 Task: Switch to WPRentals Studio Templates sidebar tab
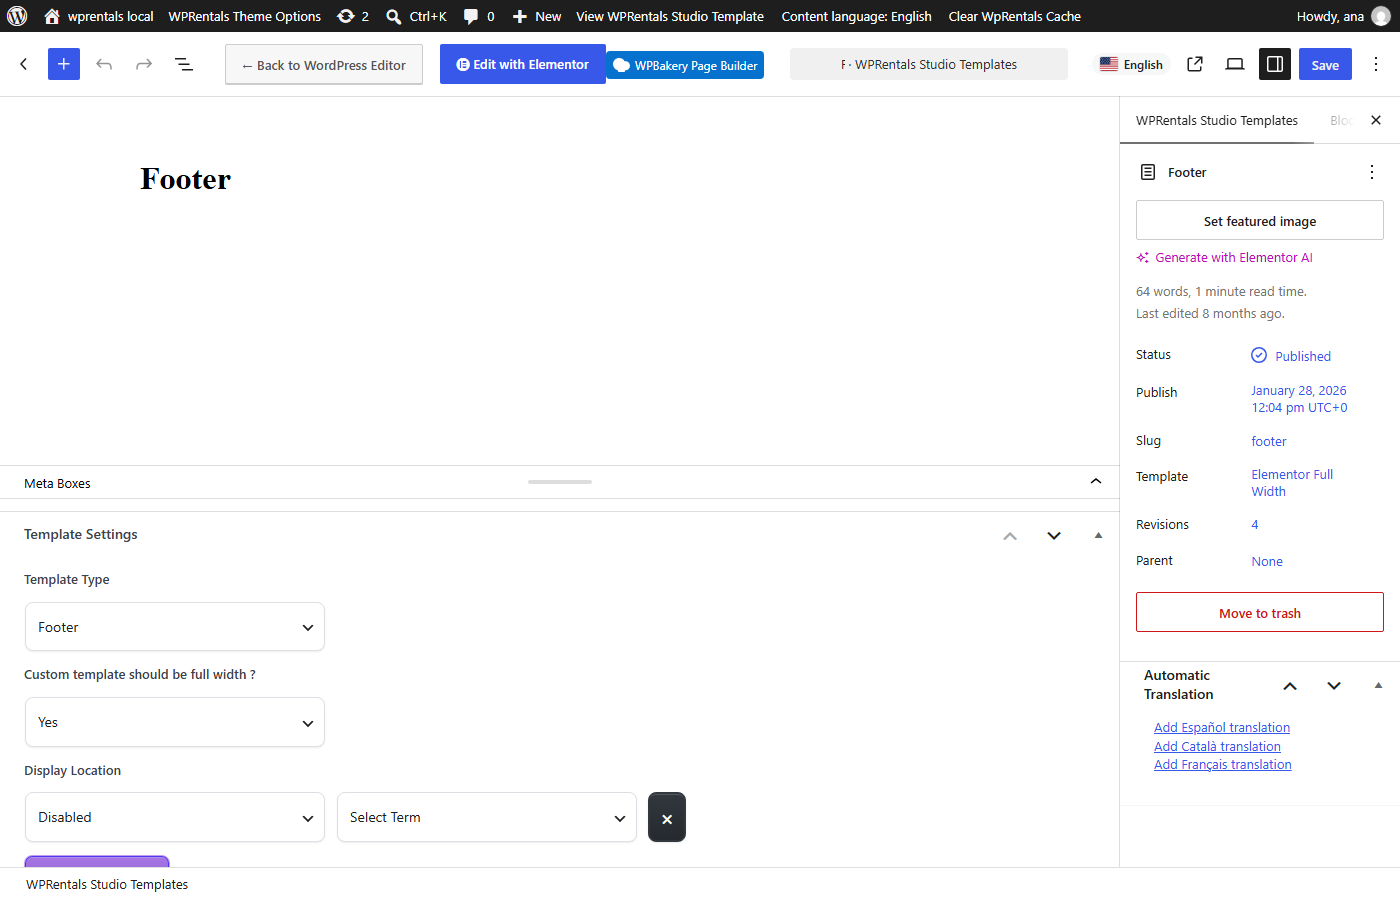pyautogui.click(x=1217, y=120)
